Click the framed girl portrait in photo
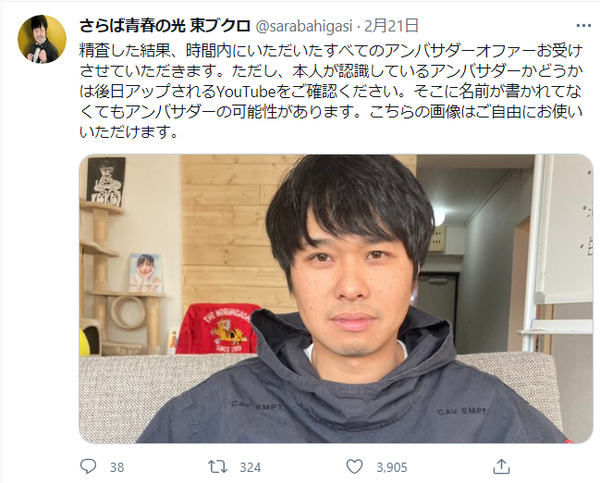Viewport: 600px width, 483px height. (145, 273)
